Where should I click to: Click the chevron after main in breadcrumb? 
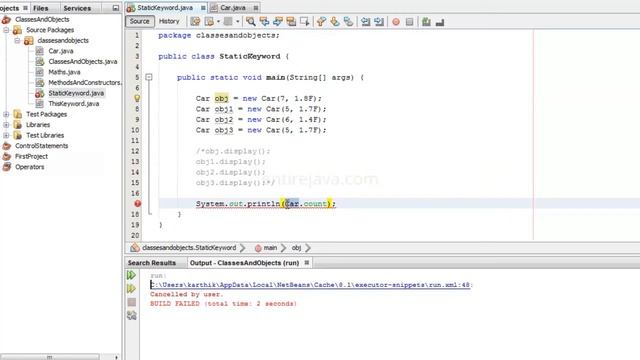tap(283, 248)
